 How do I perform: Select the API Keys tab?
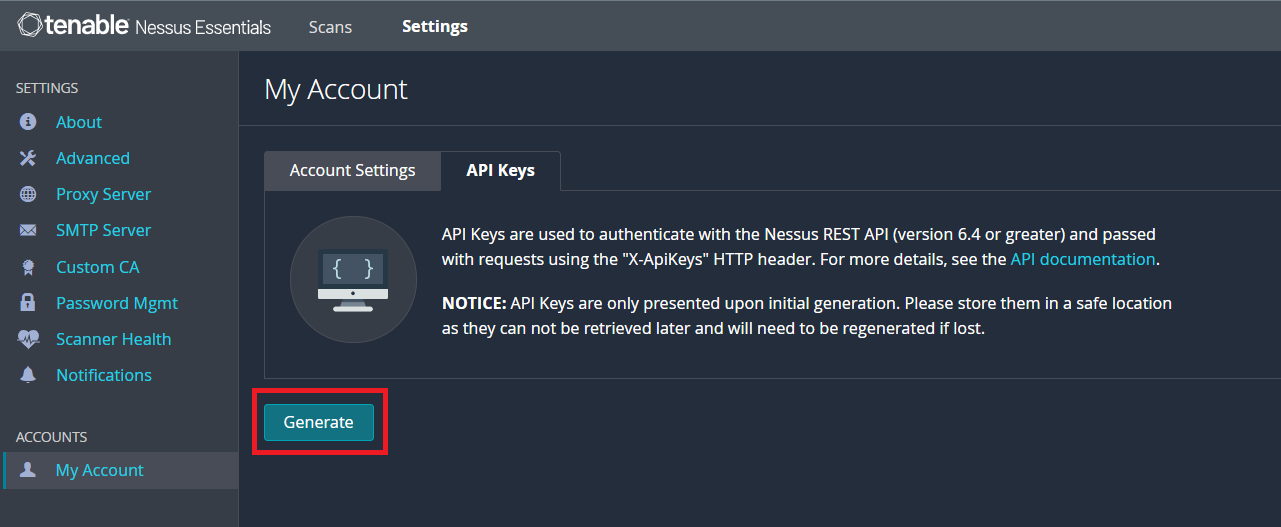click(x=500, y=170)
